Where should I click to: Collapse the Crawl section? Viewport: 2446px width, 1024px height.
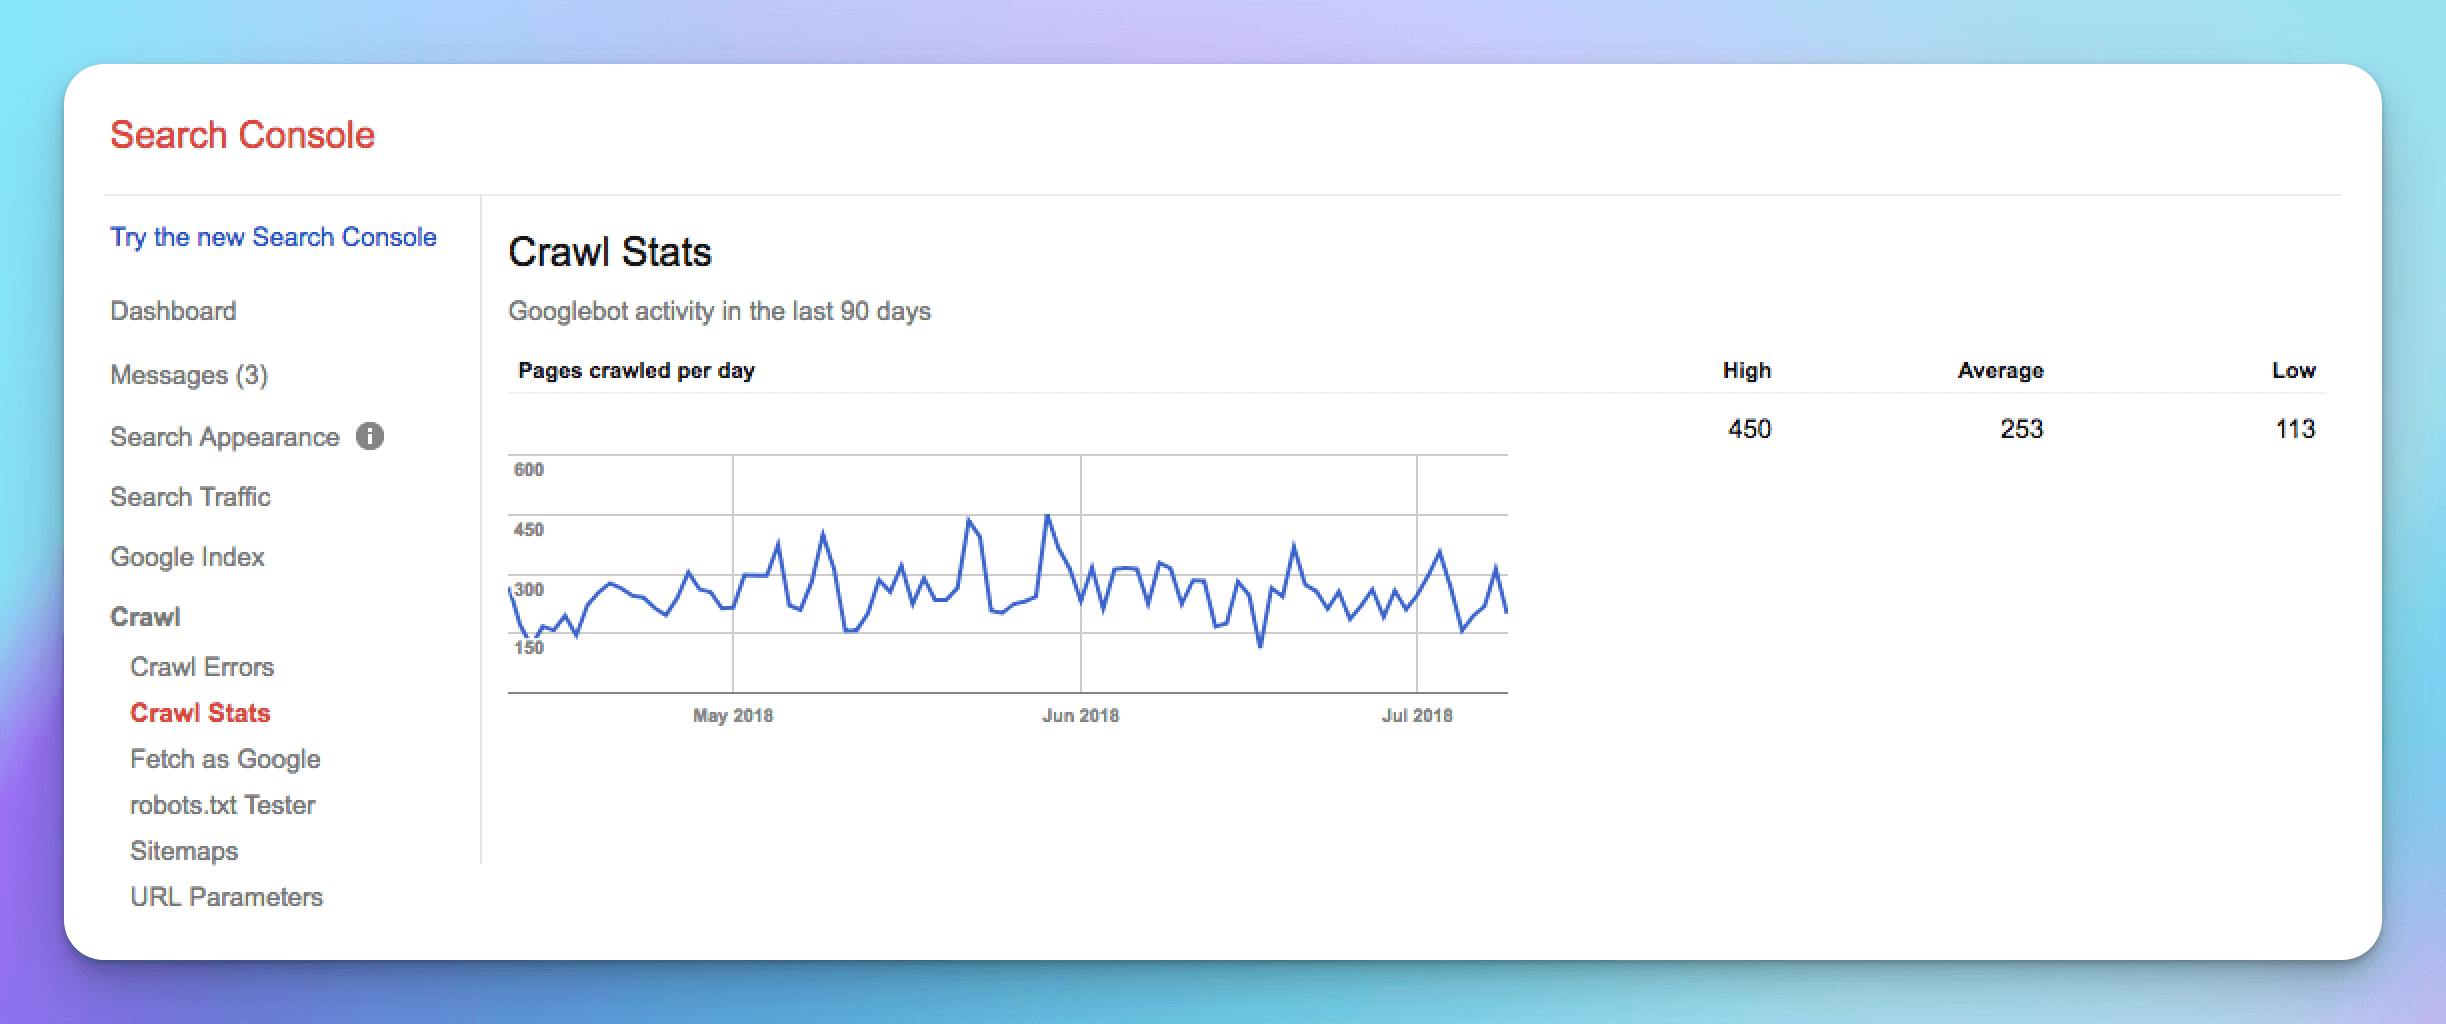(145, 617)
